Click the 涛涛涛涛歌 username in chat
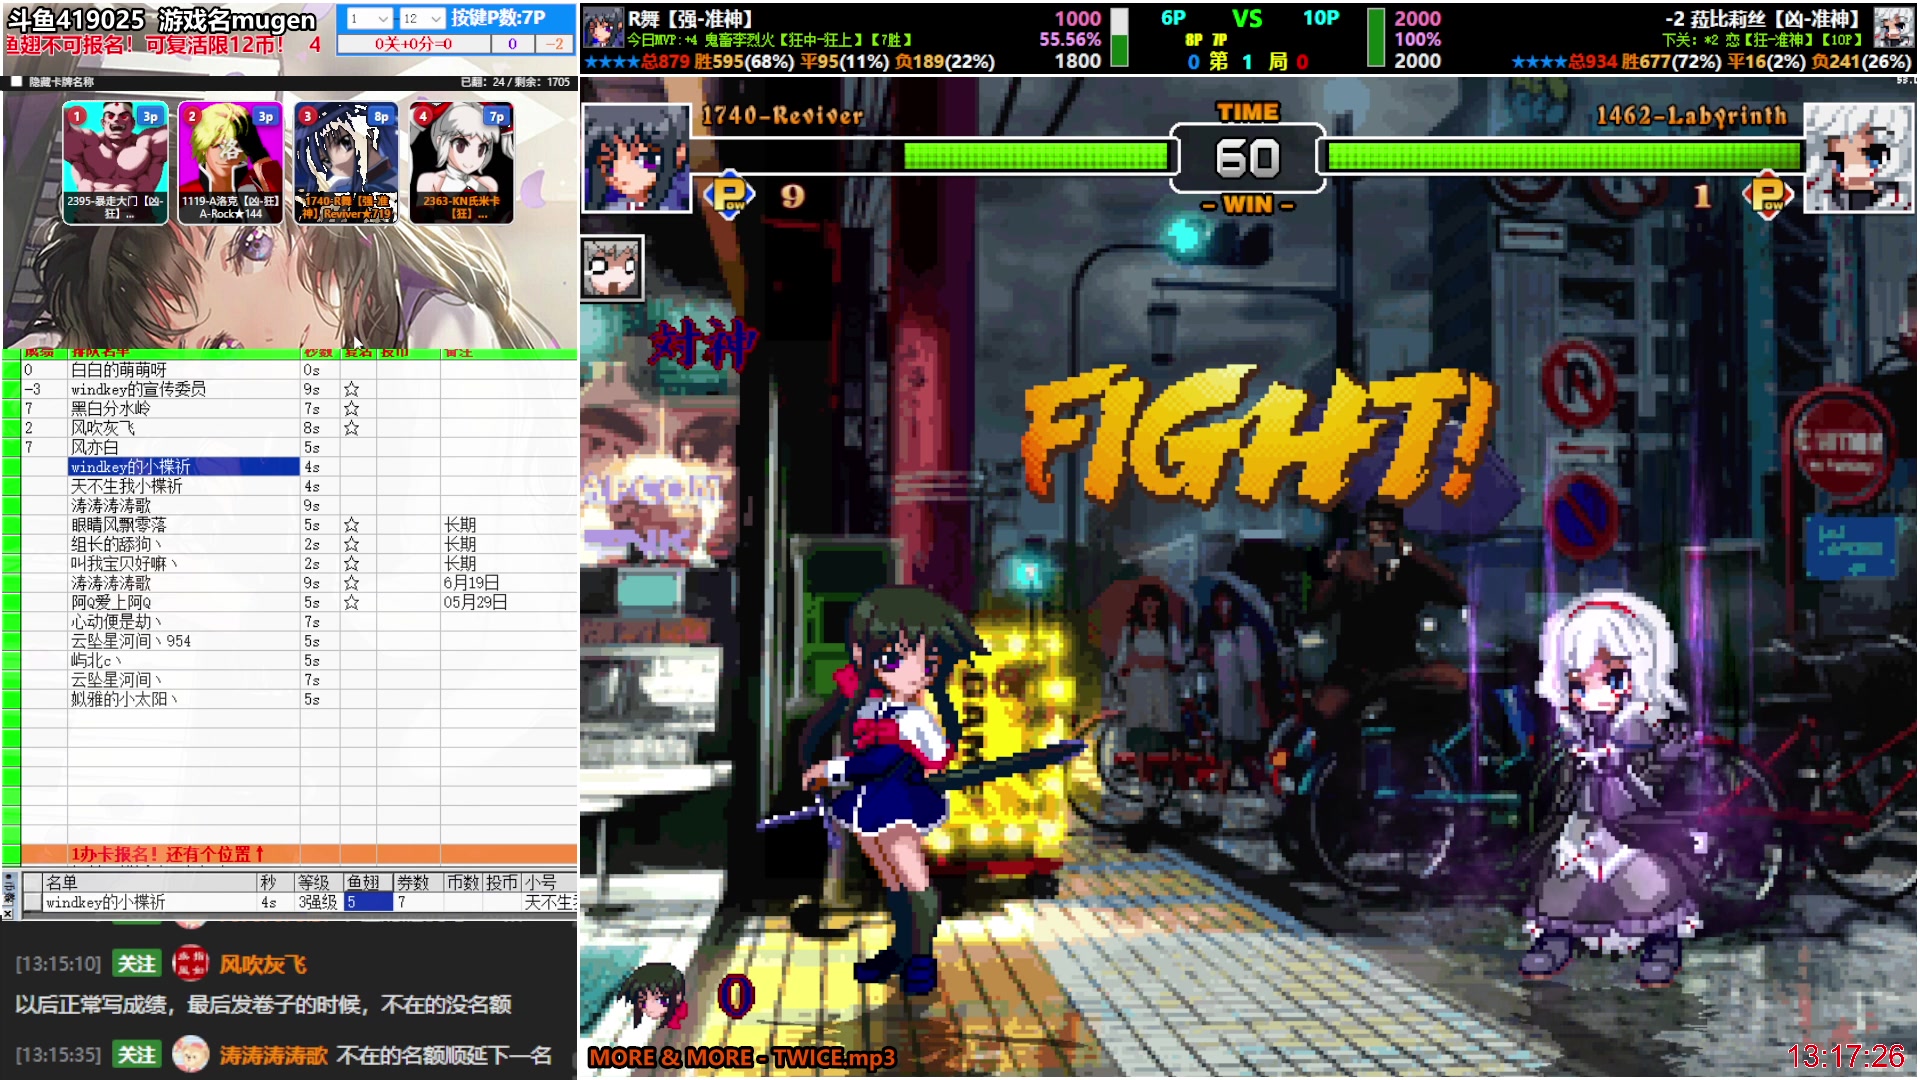The image size is (1920, 1080). [273, 1055]
